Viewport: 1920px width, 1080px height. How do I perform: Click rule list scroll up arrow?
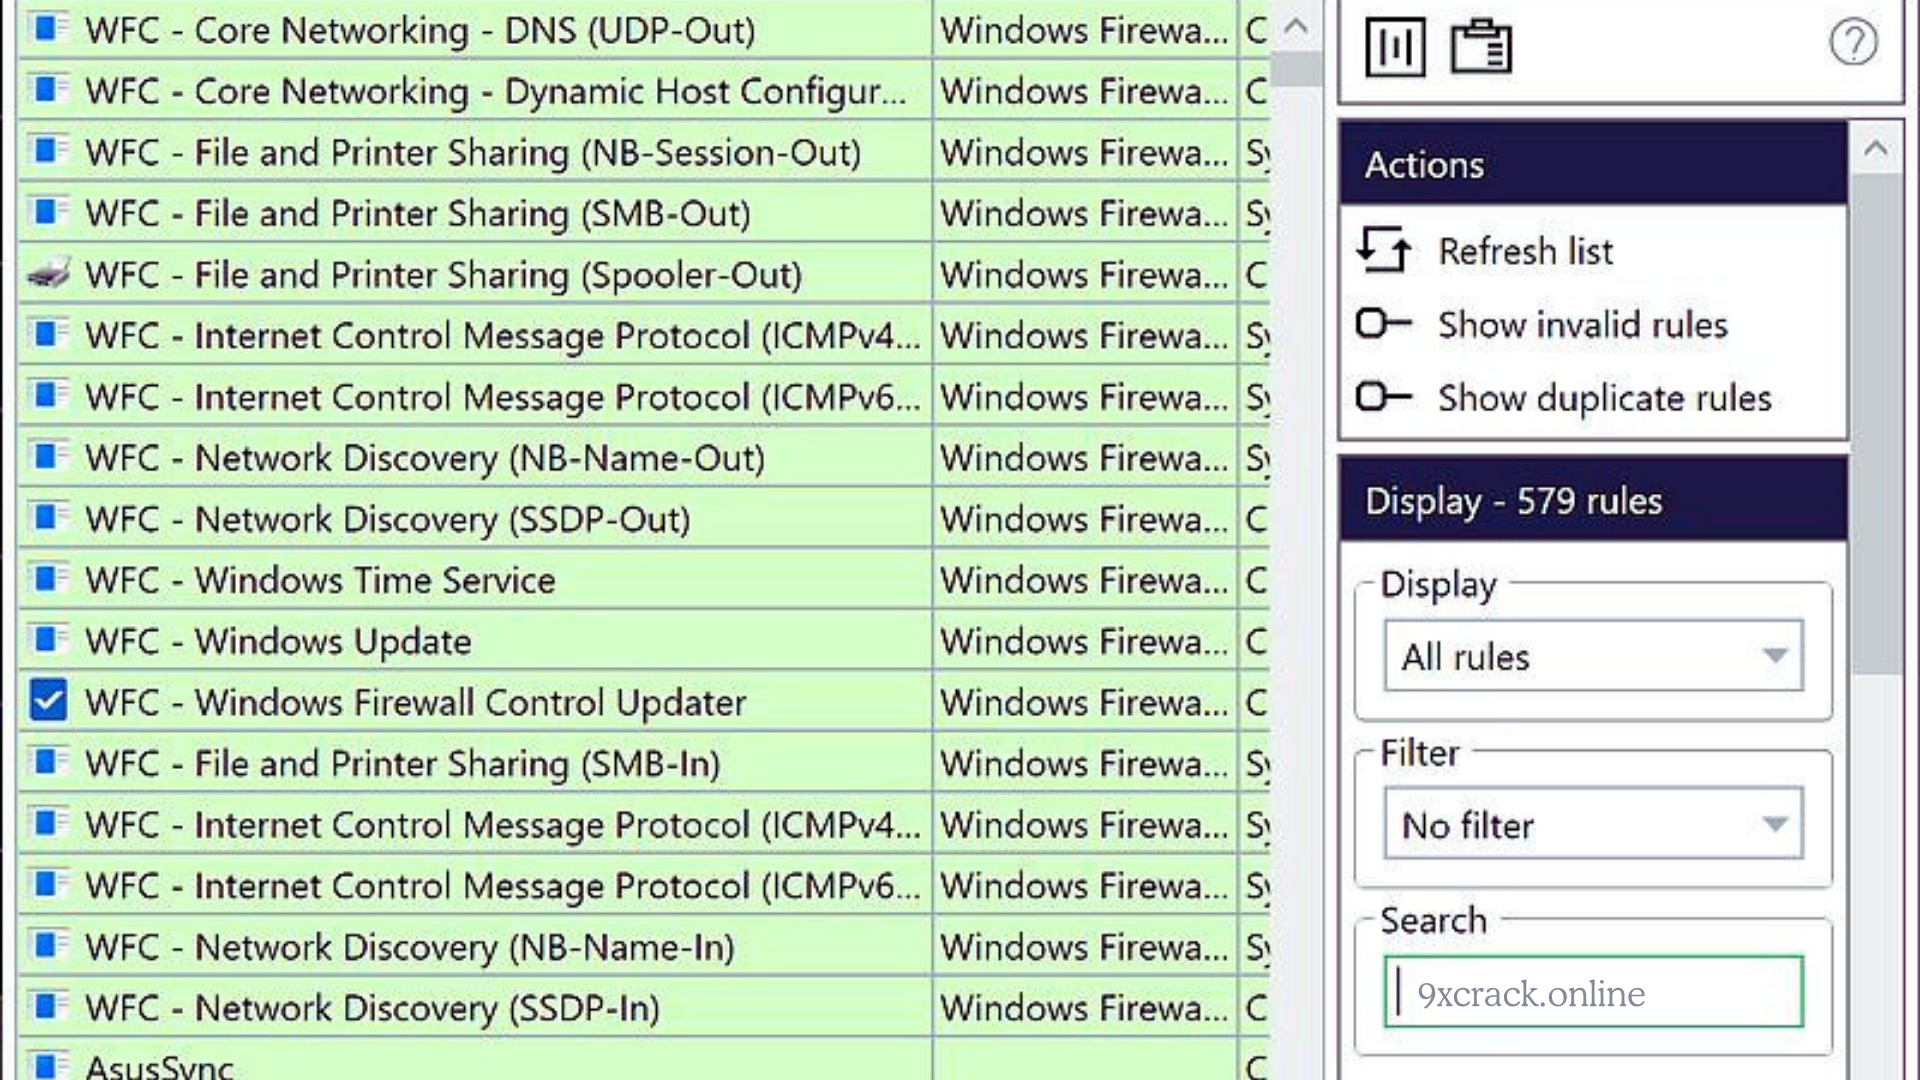click(x=1296, y=26)
